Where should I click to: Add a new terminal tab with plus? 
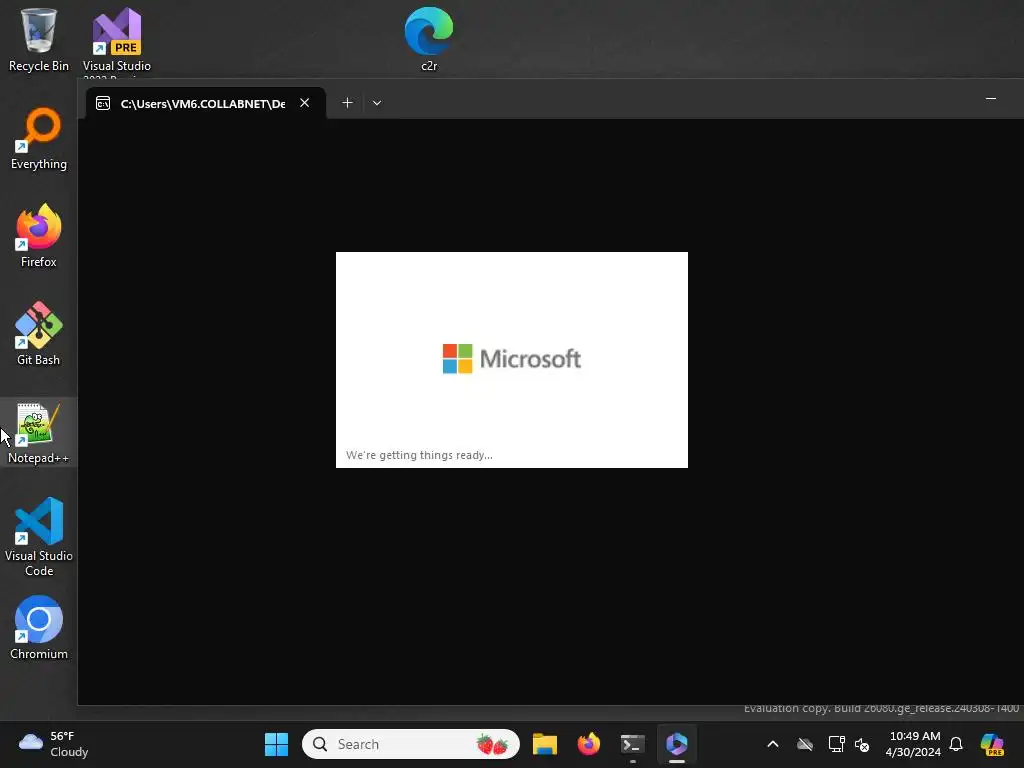(x=347, y=103)
